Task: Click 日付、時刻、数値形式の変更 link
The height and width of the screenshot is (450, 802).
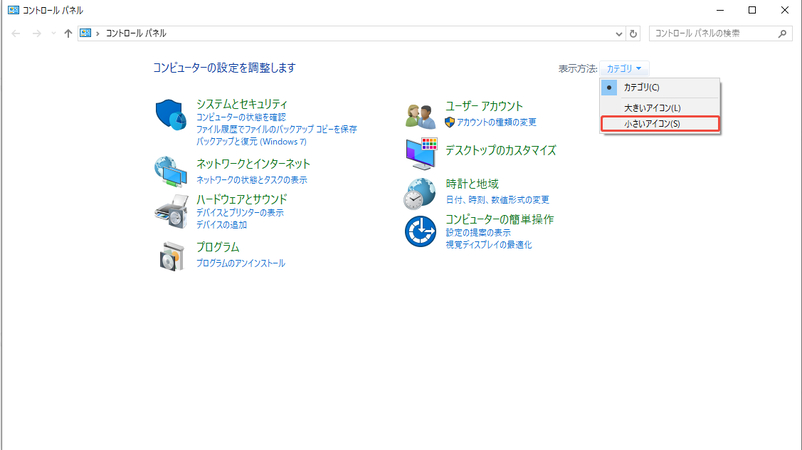Action: (497, 200)
